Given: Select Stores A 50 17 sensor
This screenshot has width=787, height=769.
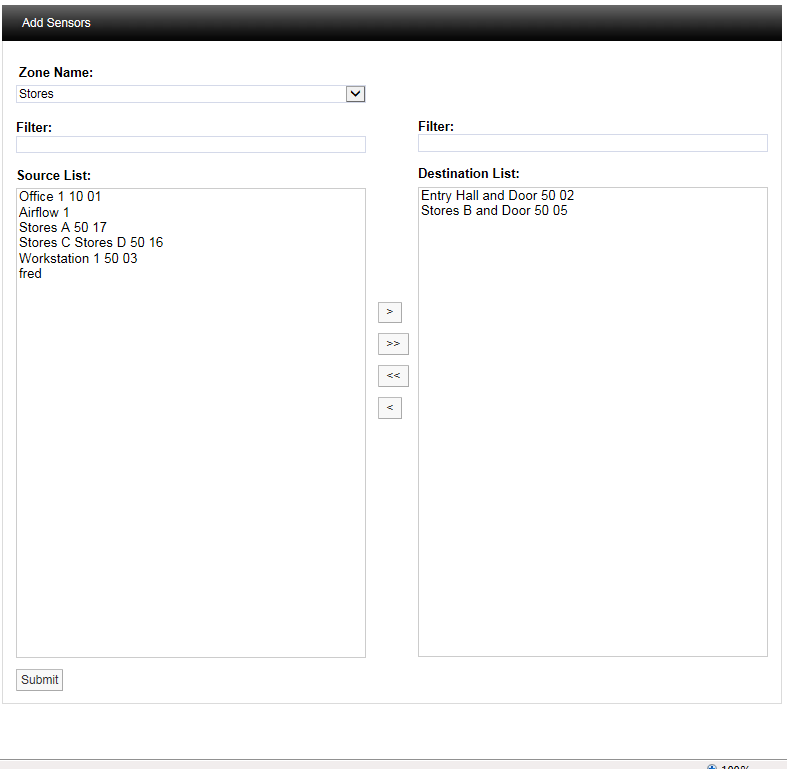Looking at the screenshot, I should click(x=62, y=228).
